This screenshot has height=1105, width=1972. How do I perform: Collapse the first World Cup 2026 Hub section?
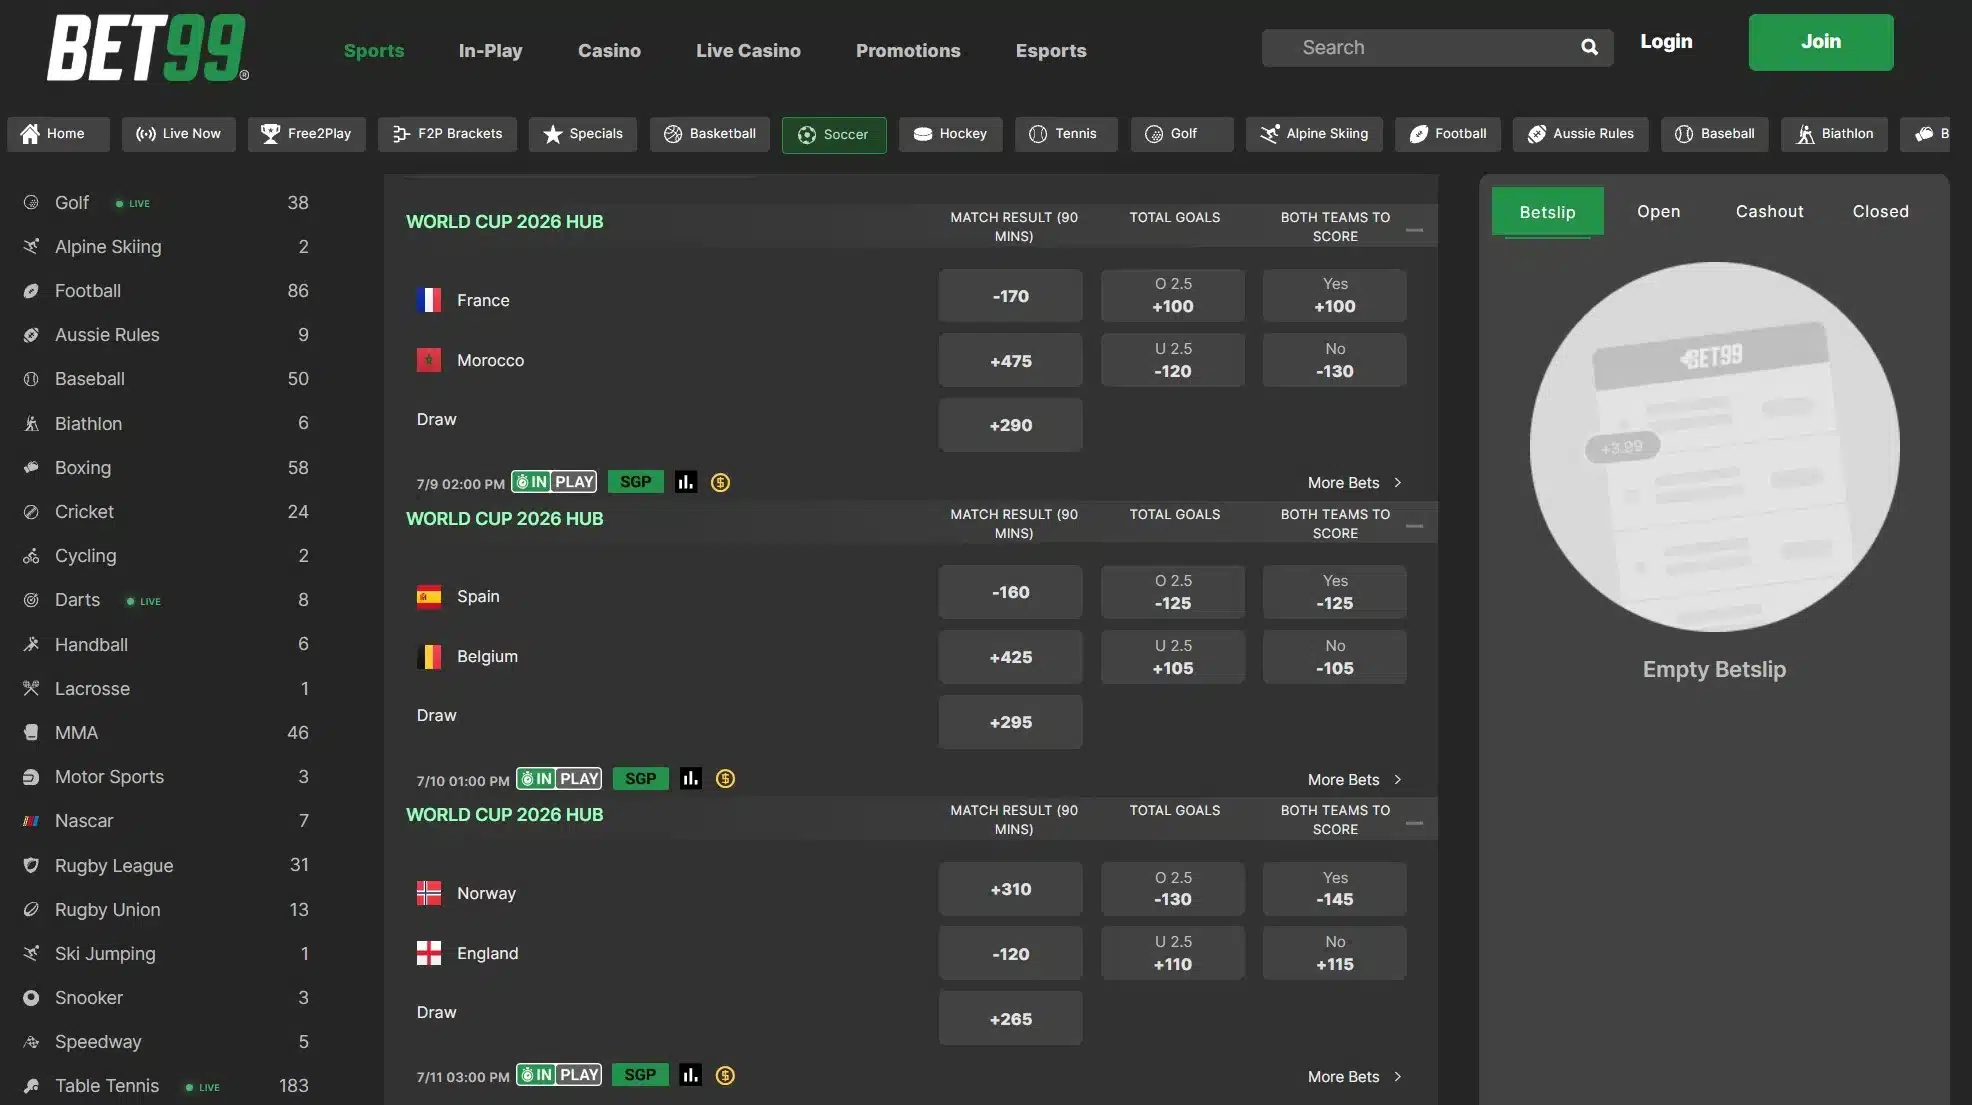click(1414, 230)
